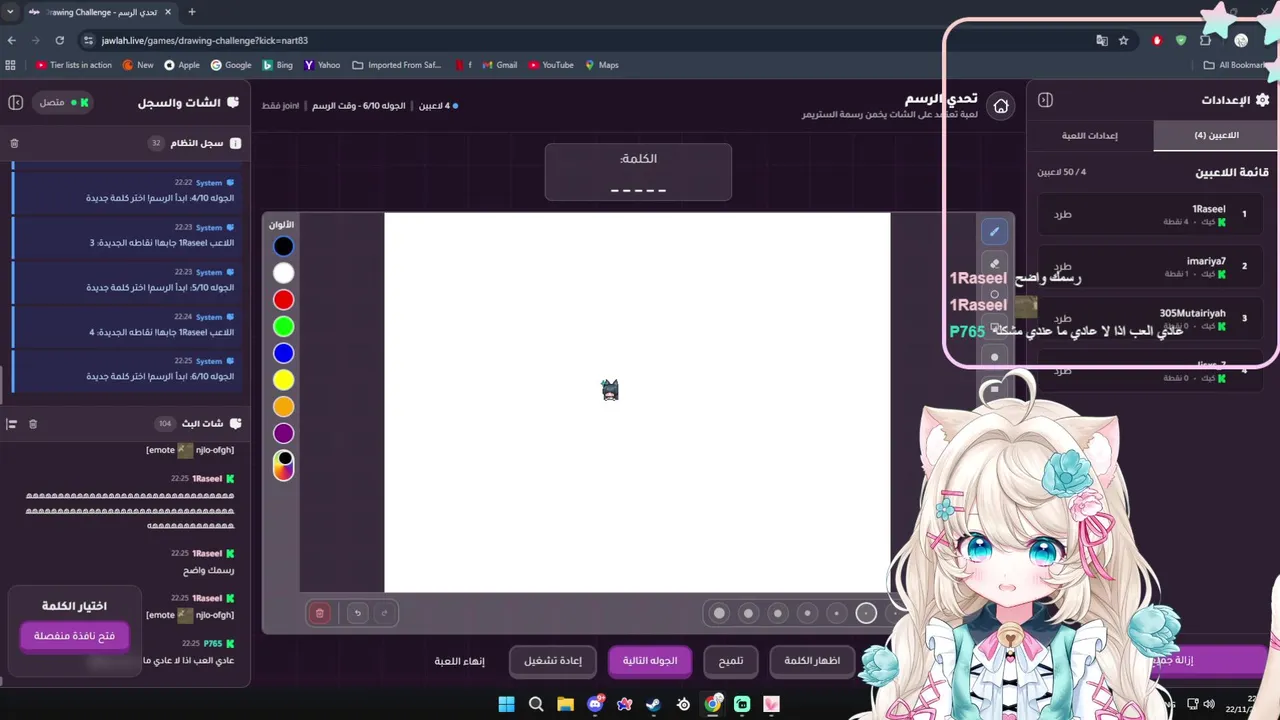Open the YouTube bookmark

[x=552, y=65]
